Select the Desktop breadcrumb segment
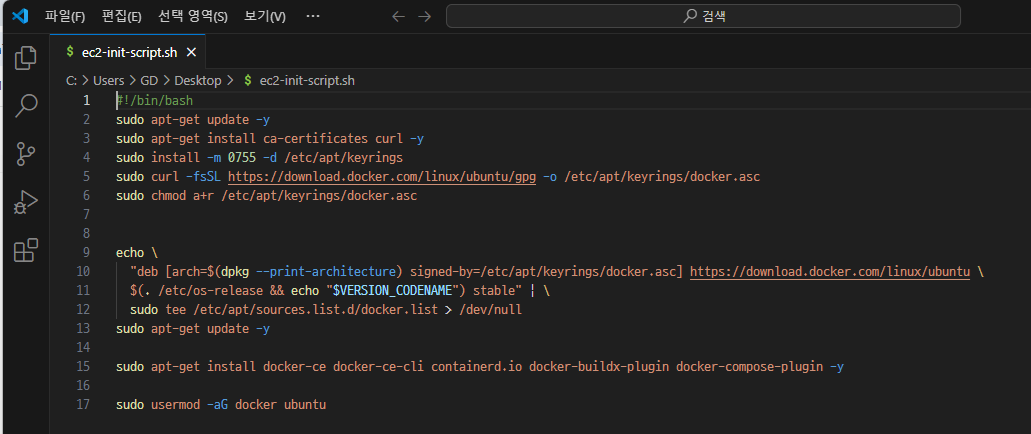Image resolution: width=1031 pixels, height=434 pixels. point(198,80)
